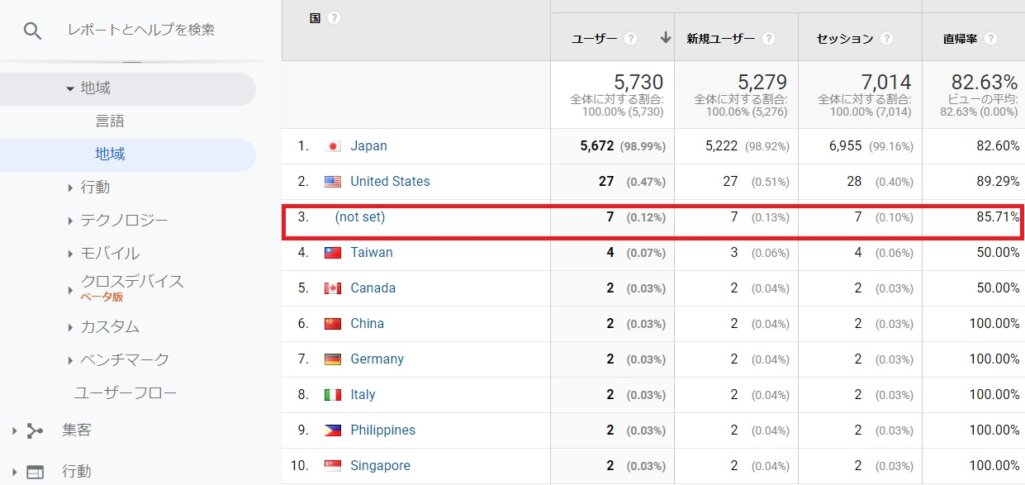Click help icon beside 直帰率 column

coord(990,39)
